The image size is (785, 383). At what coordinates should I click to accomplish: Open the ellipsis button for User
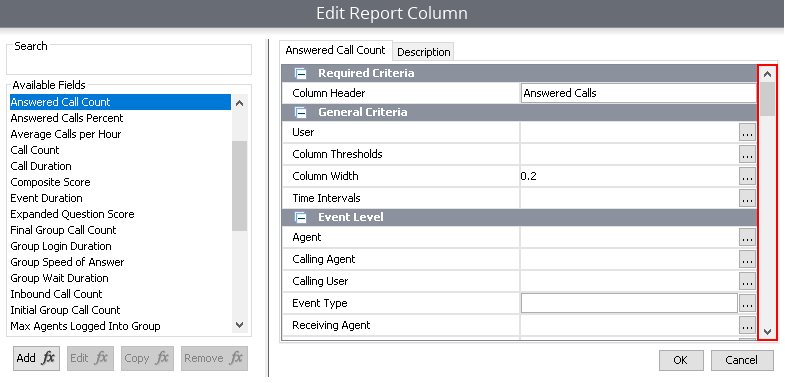click(x=747, y=133)
